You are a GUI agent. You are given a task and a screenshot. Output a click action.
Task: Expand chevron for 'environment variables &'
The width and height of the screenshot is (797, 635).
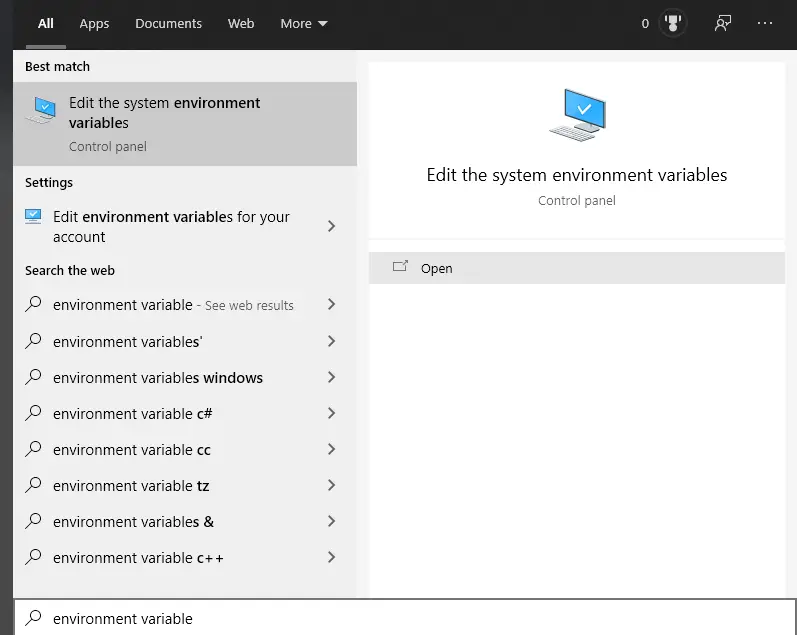click(x=331, y=521)
